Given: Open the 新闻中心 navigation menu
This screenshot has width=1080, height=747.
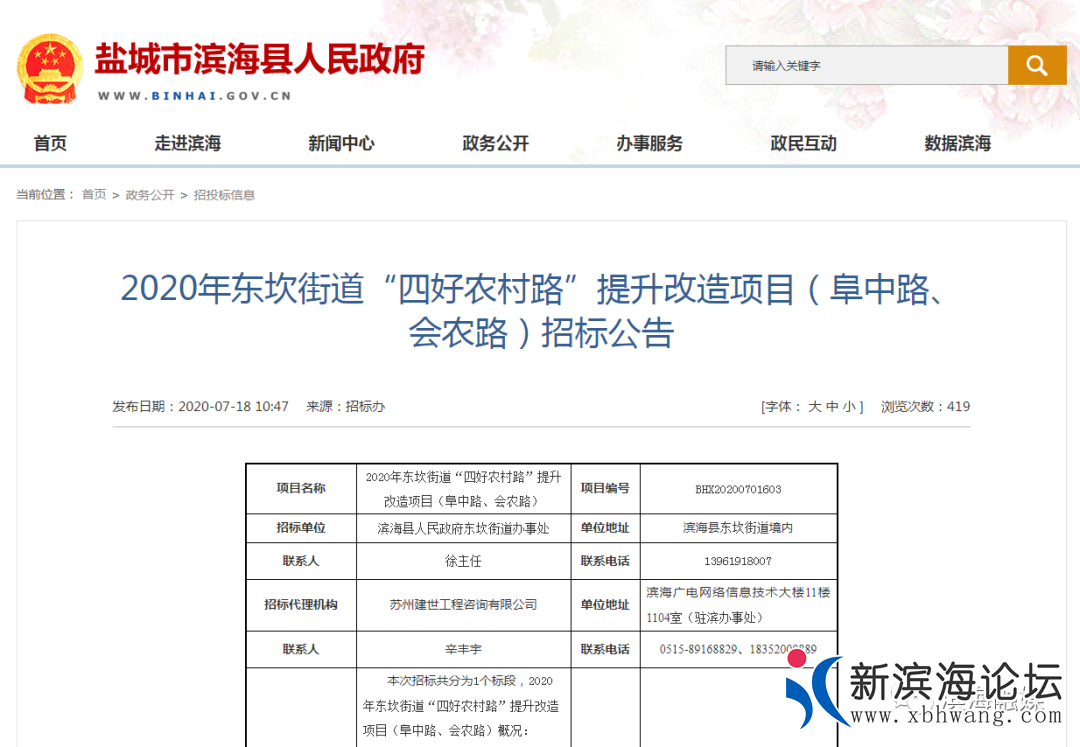Looking at the screenshot, I should click(341, 143).
